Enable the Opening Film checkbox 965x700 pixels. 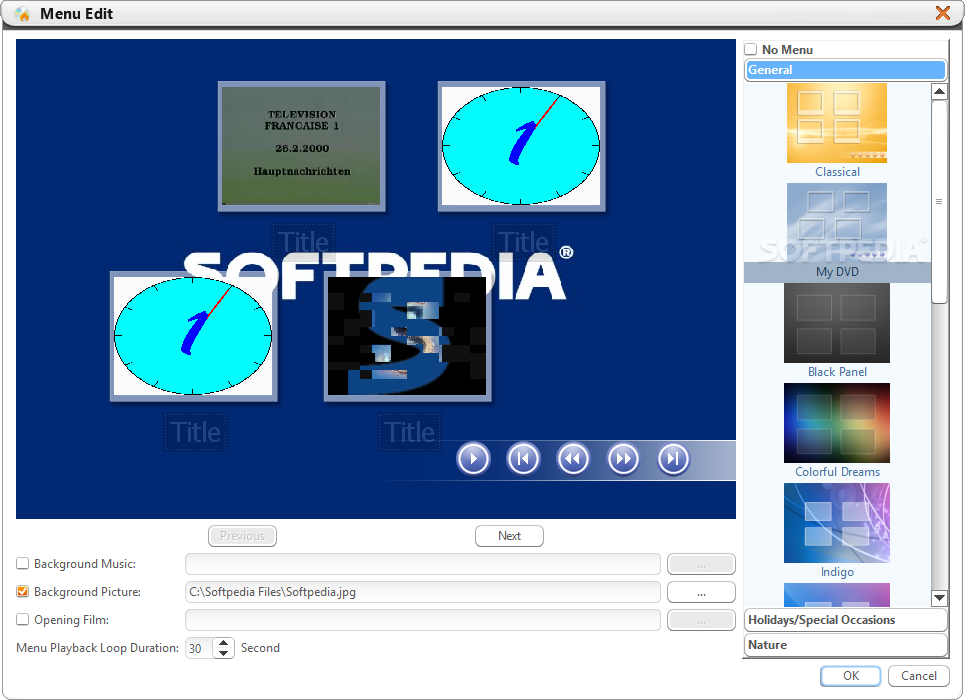(x=22, y=619)
